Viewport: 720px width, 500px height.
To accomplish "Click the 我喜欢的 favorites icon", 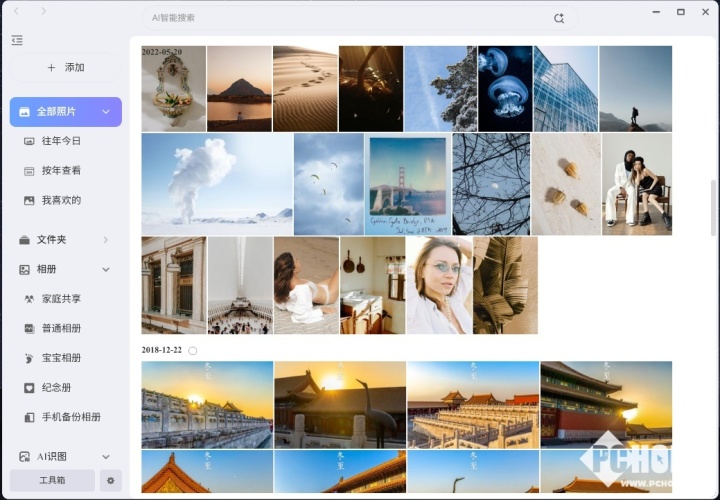I will (29, 200).
